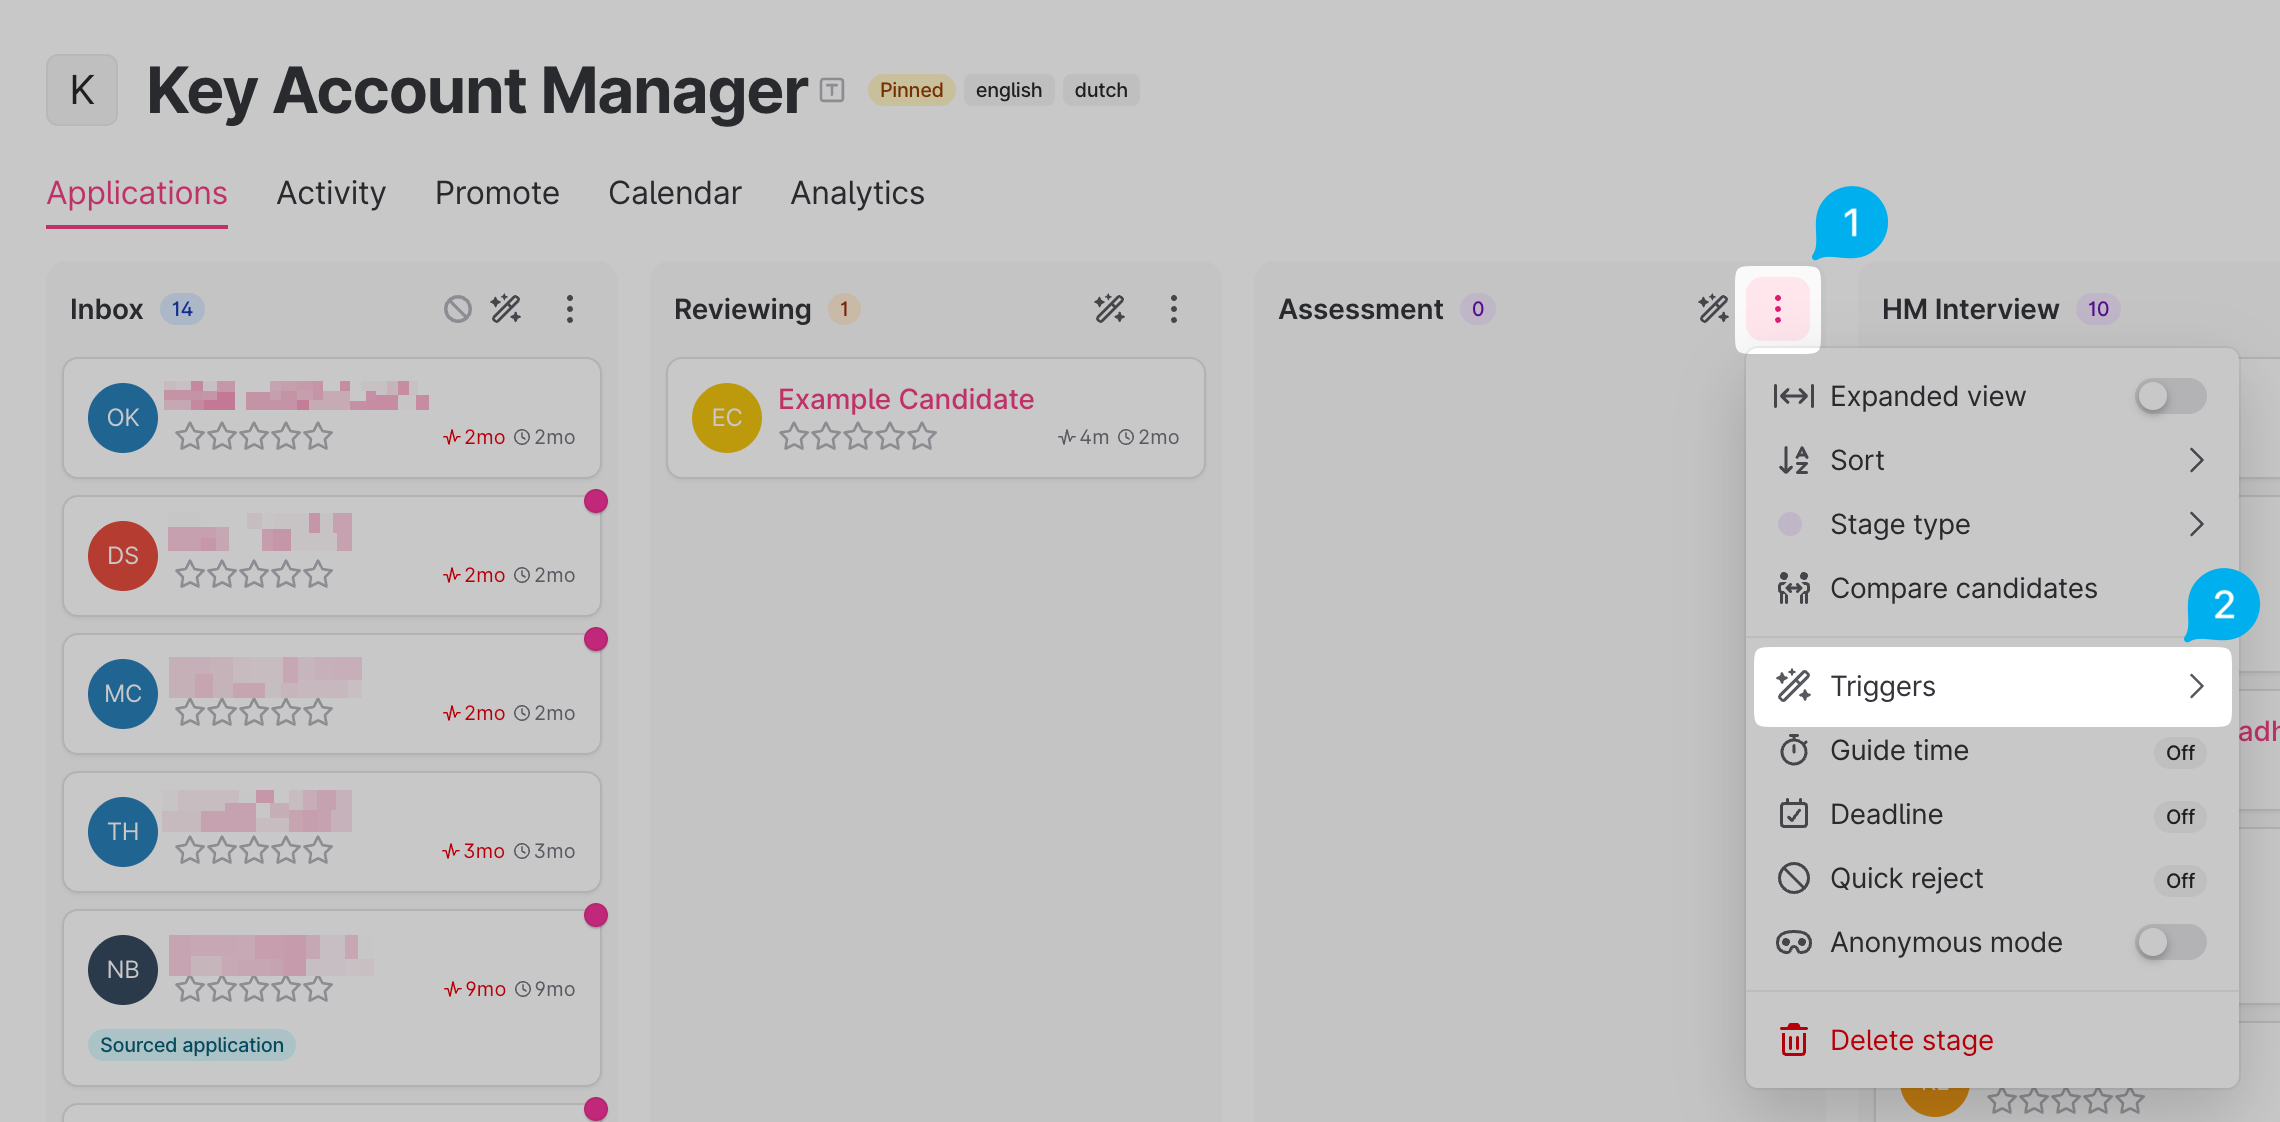This screenshot has width=2280, height=1122.
Task: Open the Triggers submenu
Action: [x=1992, y=686]
